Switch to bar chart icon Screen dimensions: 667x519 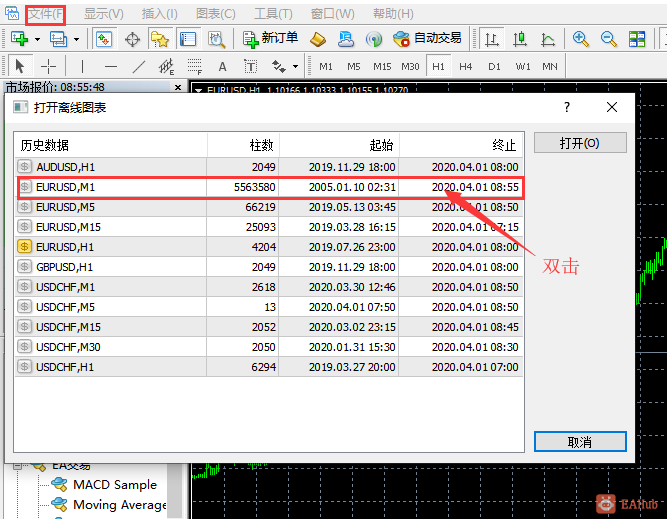pyautogui.click(x=492, y=39)
